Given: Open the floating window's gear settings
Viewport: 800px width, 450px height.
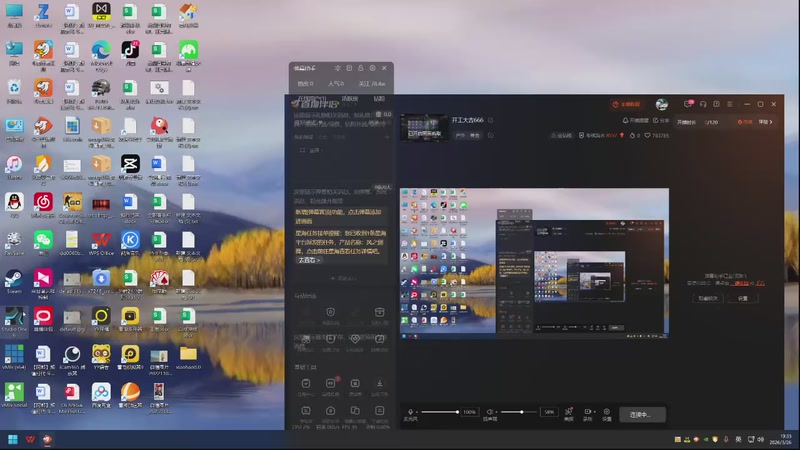Looking at the screenshot, I should [x=372, y=68].
